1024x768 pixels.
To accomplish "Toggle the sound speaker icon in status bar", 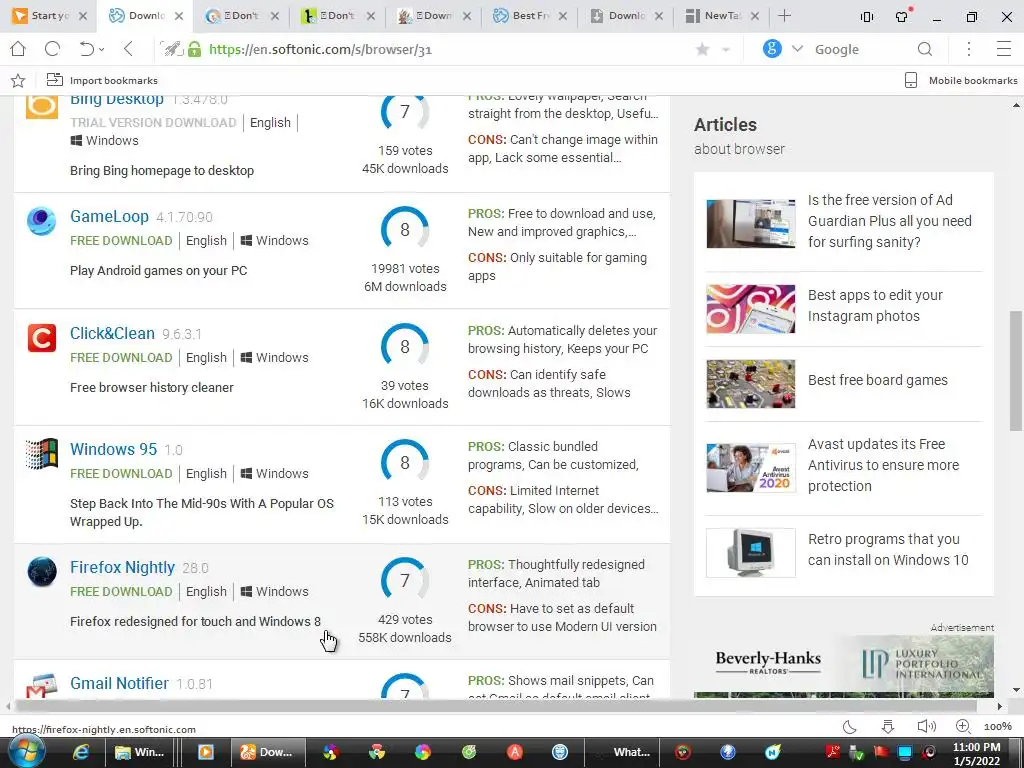I will pyautogui.click(x=926, y=727).
